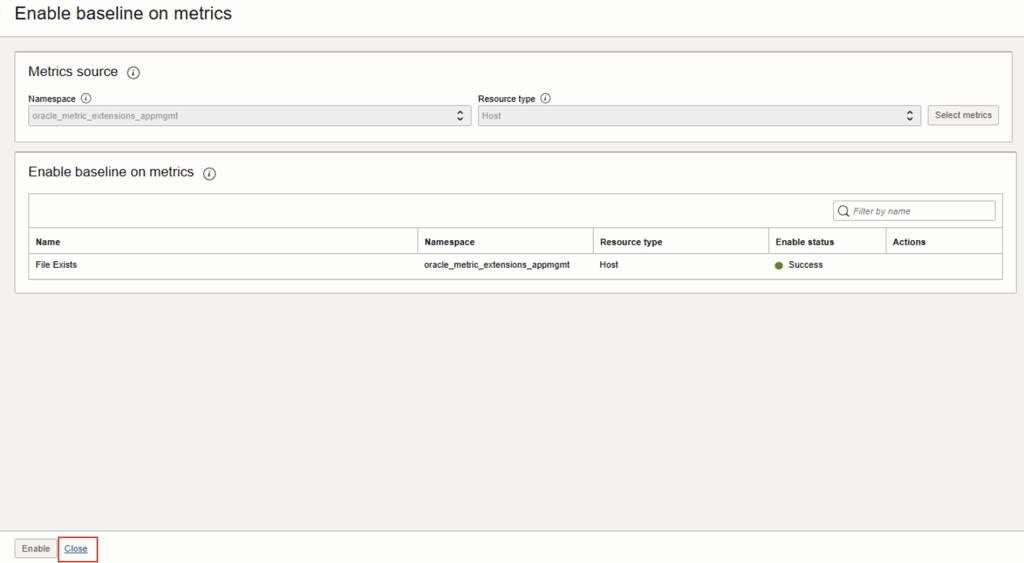1024x563 pixels.
Task: Click the Actions column header
Action: coord(909,242)
